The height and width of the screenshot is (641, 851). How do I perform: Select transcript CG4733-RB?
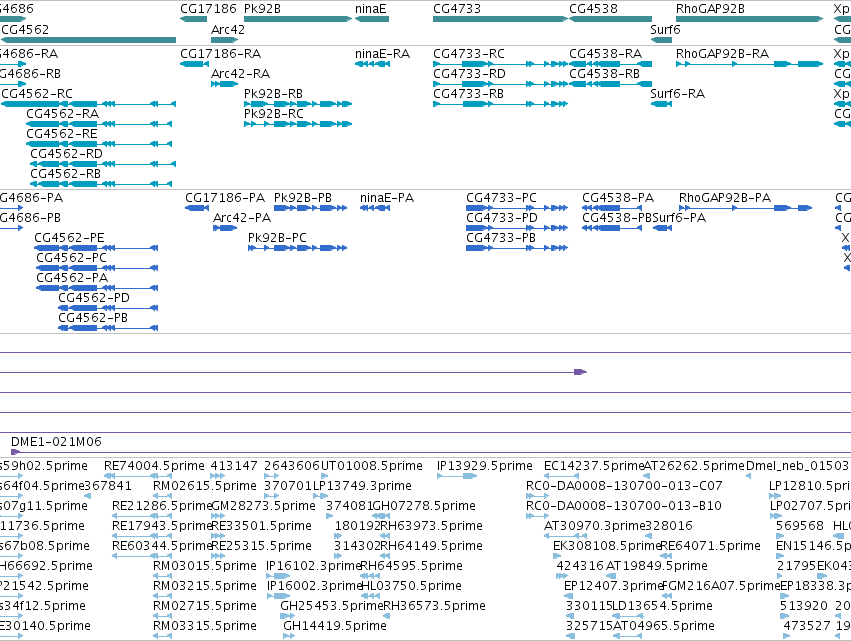468,94
